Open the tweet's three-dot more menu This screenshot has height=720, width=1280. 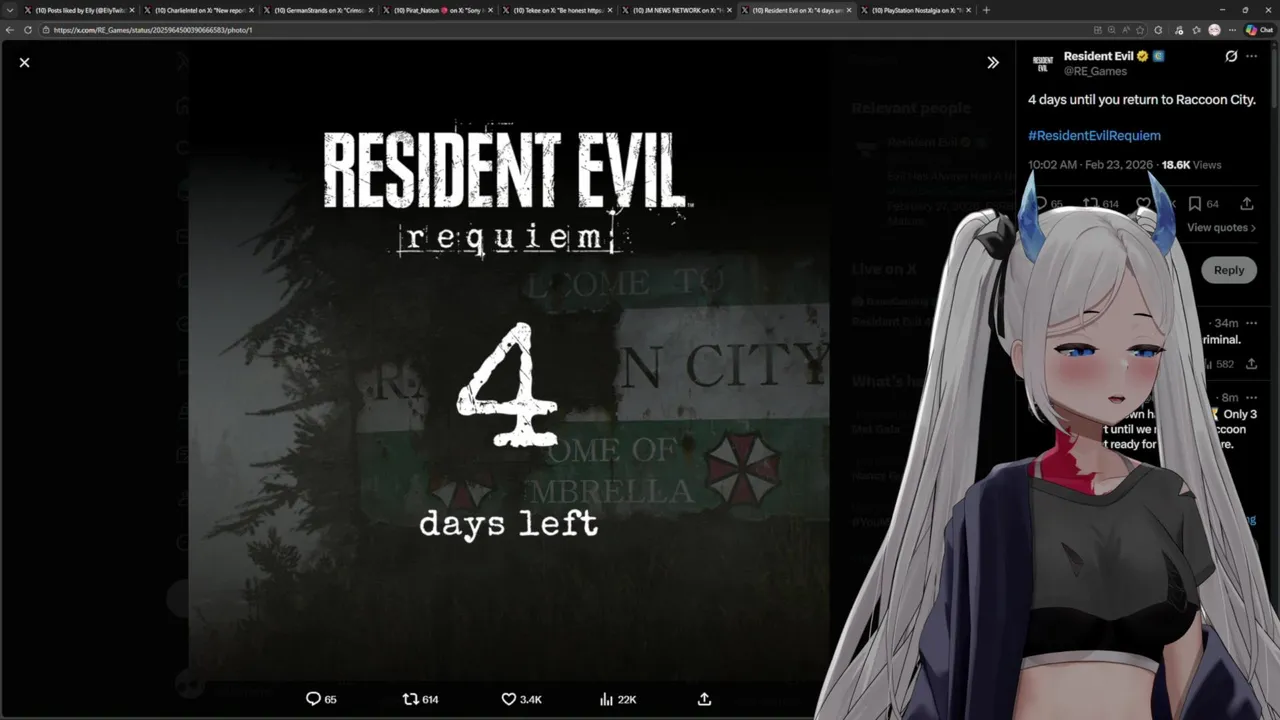1251,56
